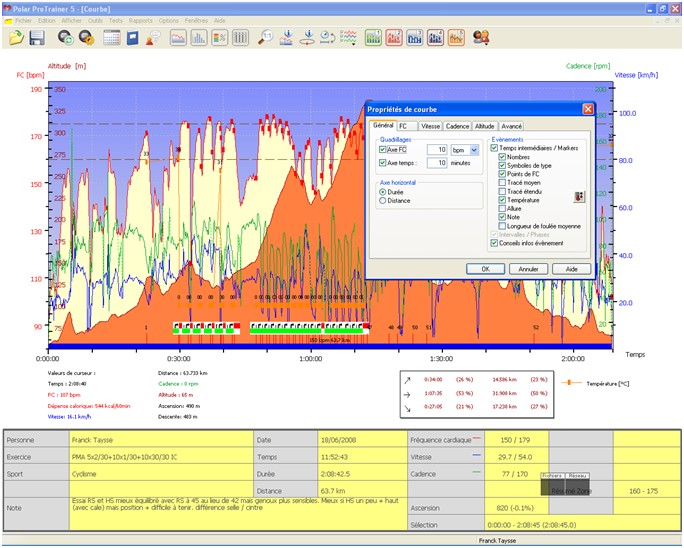Click the Aide help button
Viewport: 684px width, 548px height.
point(571,268)
